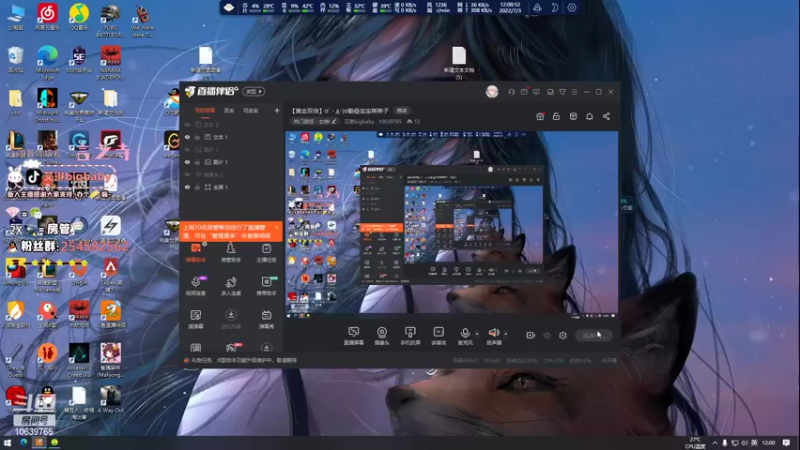Expand the microphone options arrow
Viewport: 800px width, 450px height.
click(x=477, y=334)
